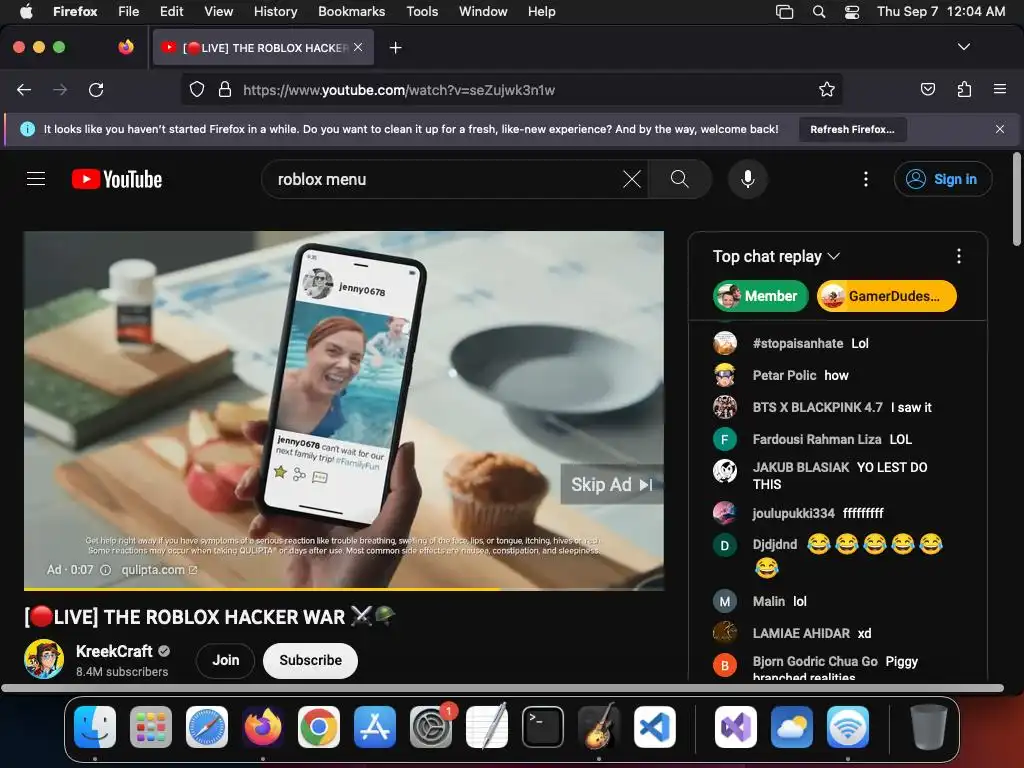Skip the playing advertisement
The image size is (1024, 768).
coord(612,485)
